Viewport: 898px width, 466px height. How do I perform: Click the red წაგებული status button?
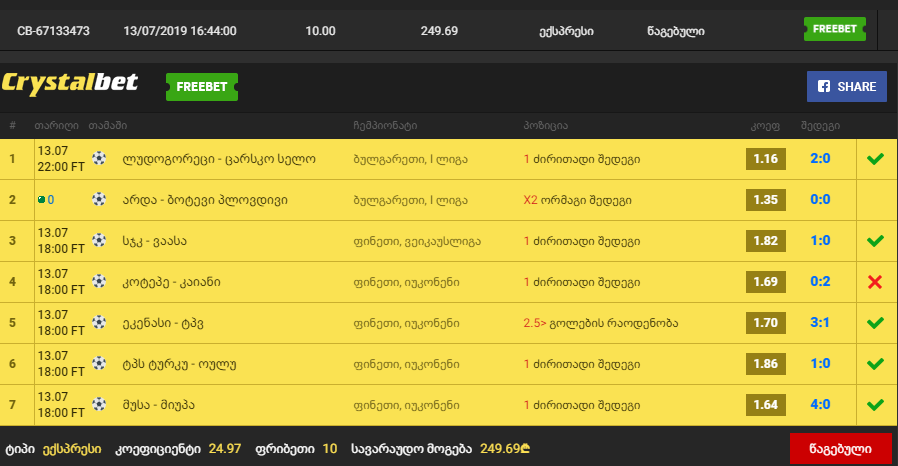tap(840, 449)
